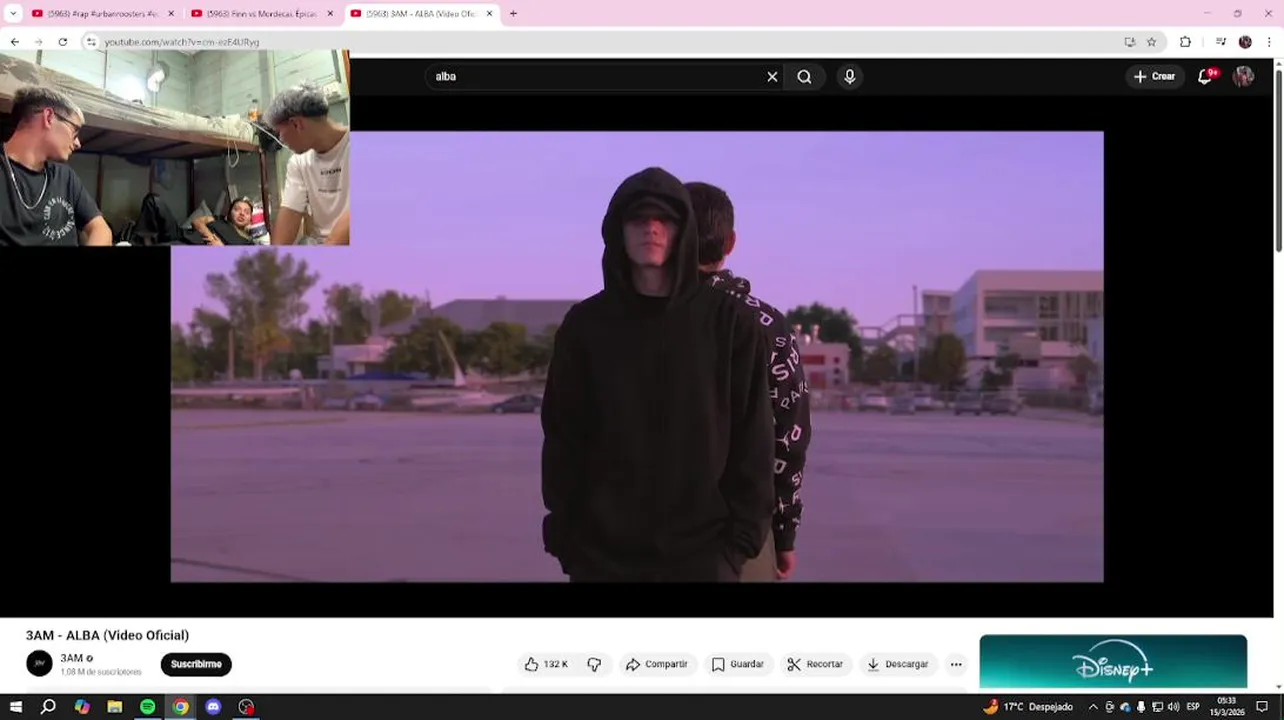
Task: Open the weather widget '17°C Despejado'
Action: pyautogui.click(x=1027, y=707)
